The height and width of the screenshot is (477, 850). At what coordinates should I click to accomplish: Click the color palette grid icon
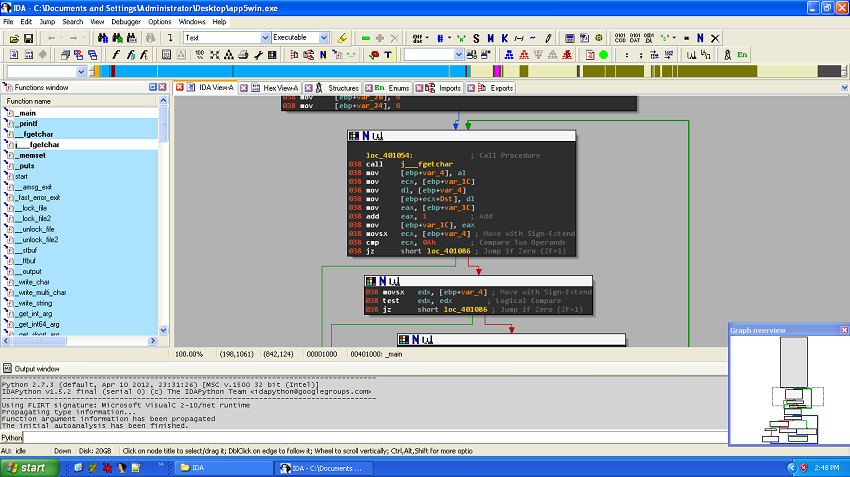click(272, 55)
